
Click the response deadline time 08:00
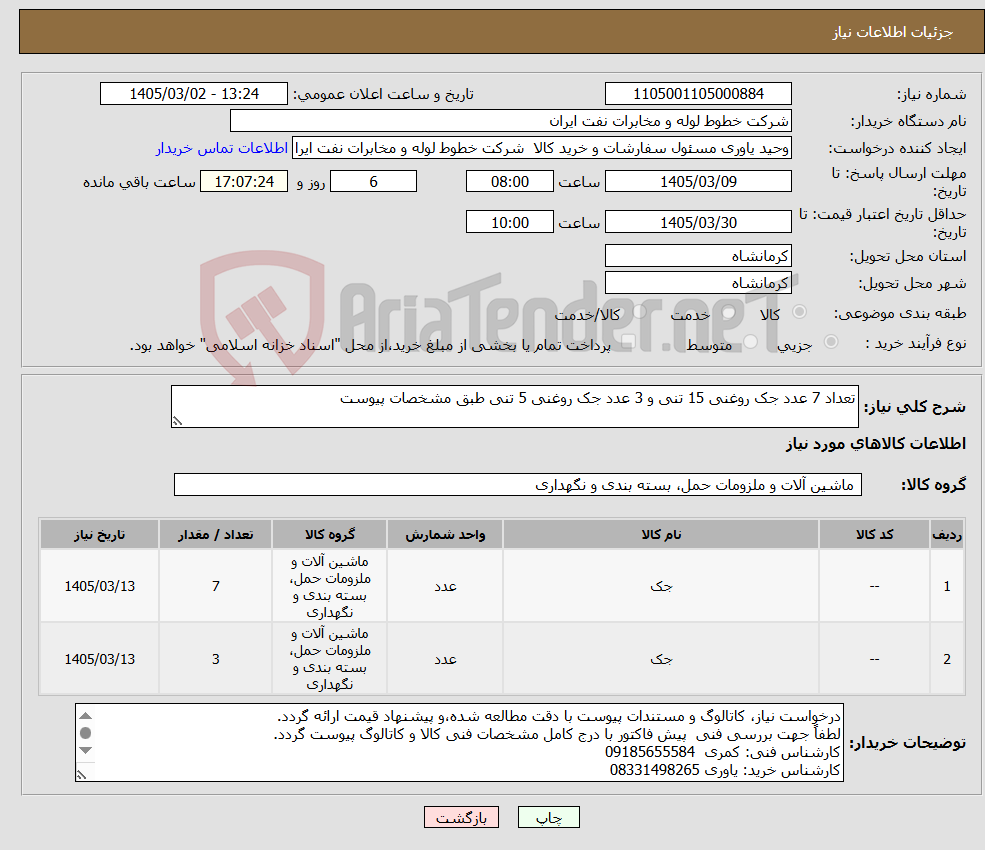[509, 182]
